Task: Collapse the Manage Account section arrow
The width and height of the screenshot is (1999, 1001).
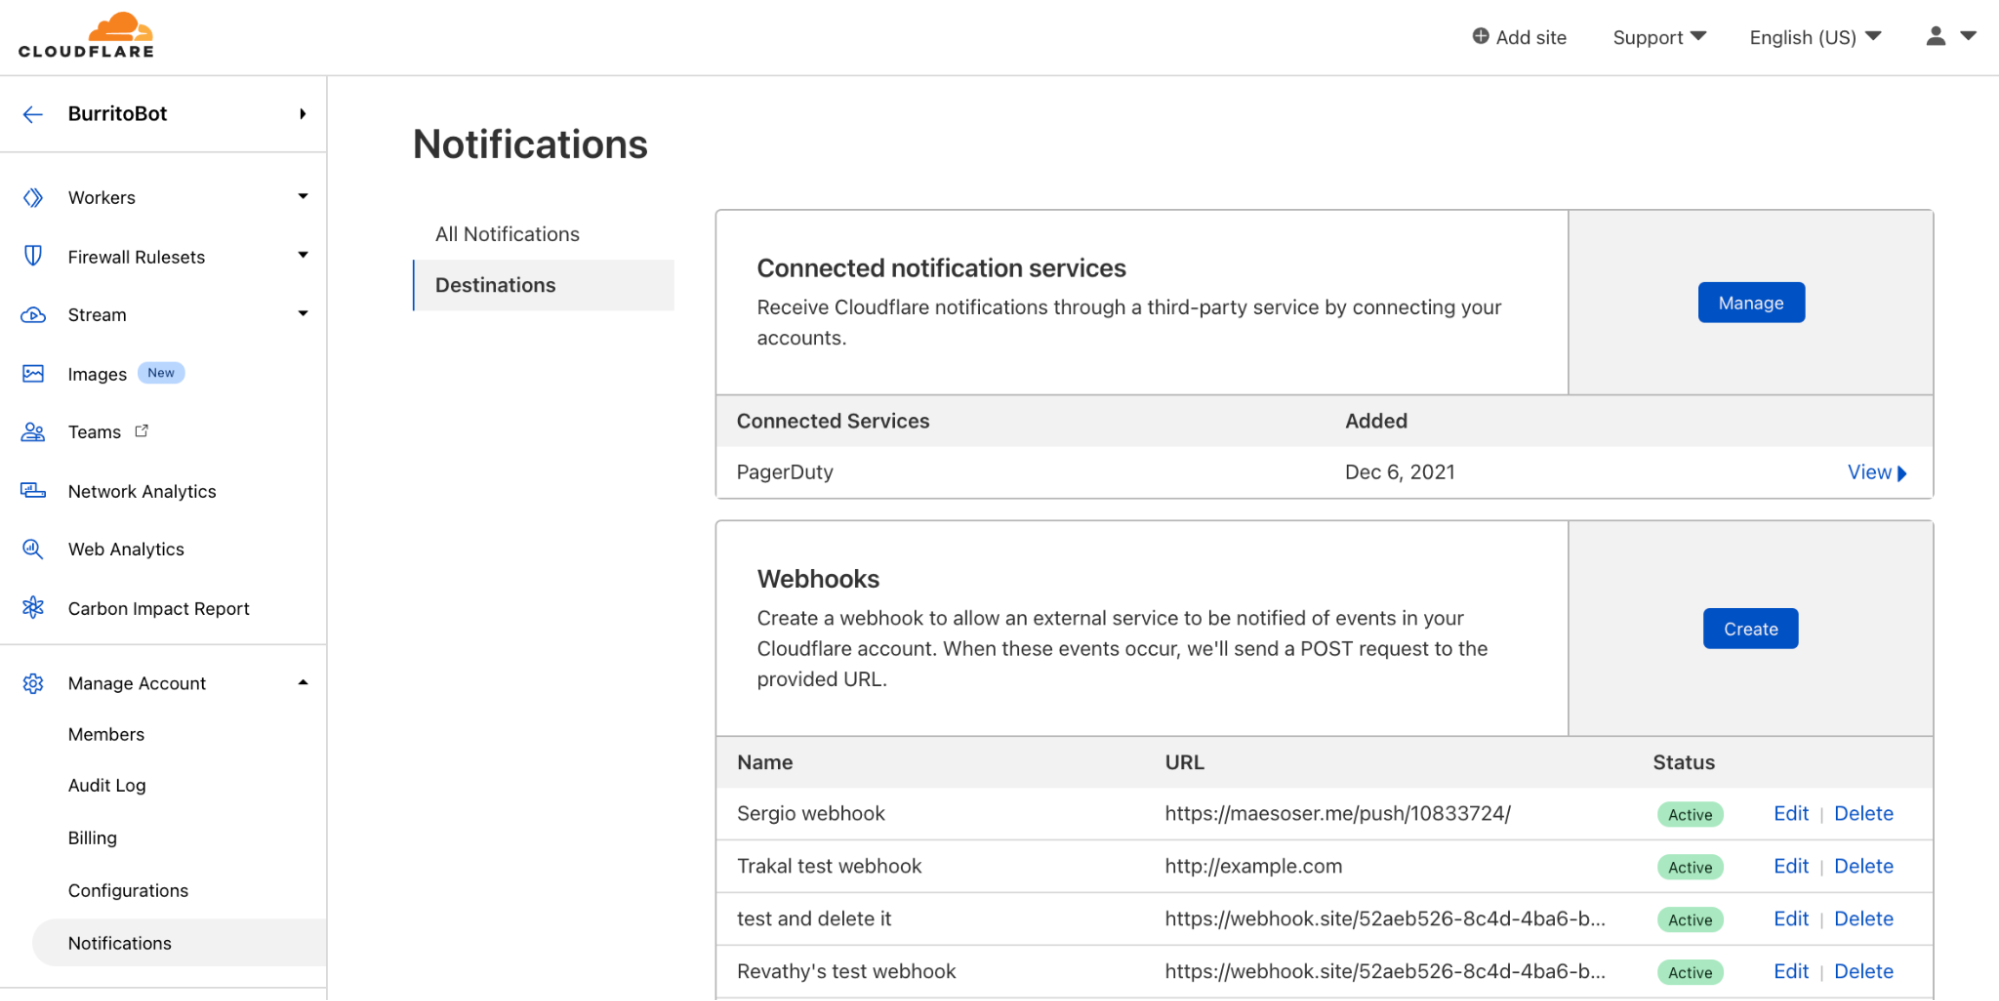Action: (x=303, y=682)
